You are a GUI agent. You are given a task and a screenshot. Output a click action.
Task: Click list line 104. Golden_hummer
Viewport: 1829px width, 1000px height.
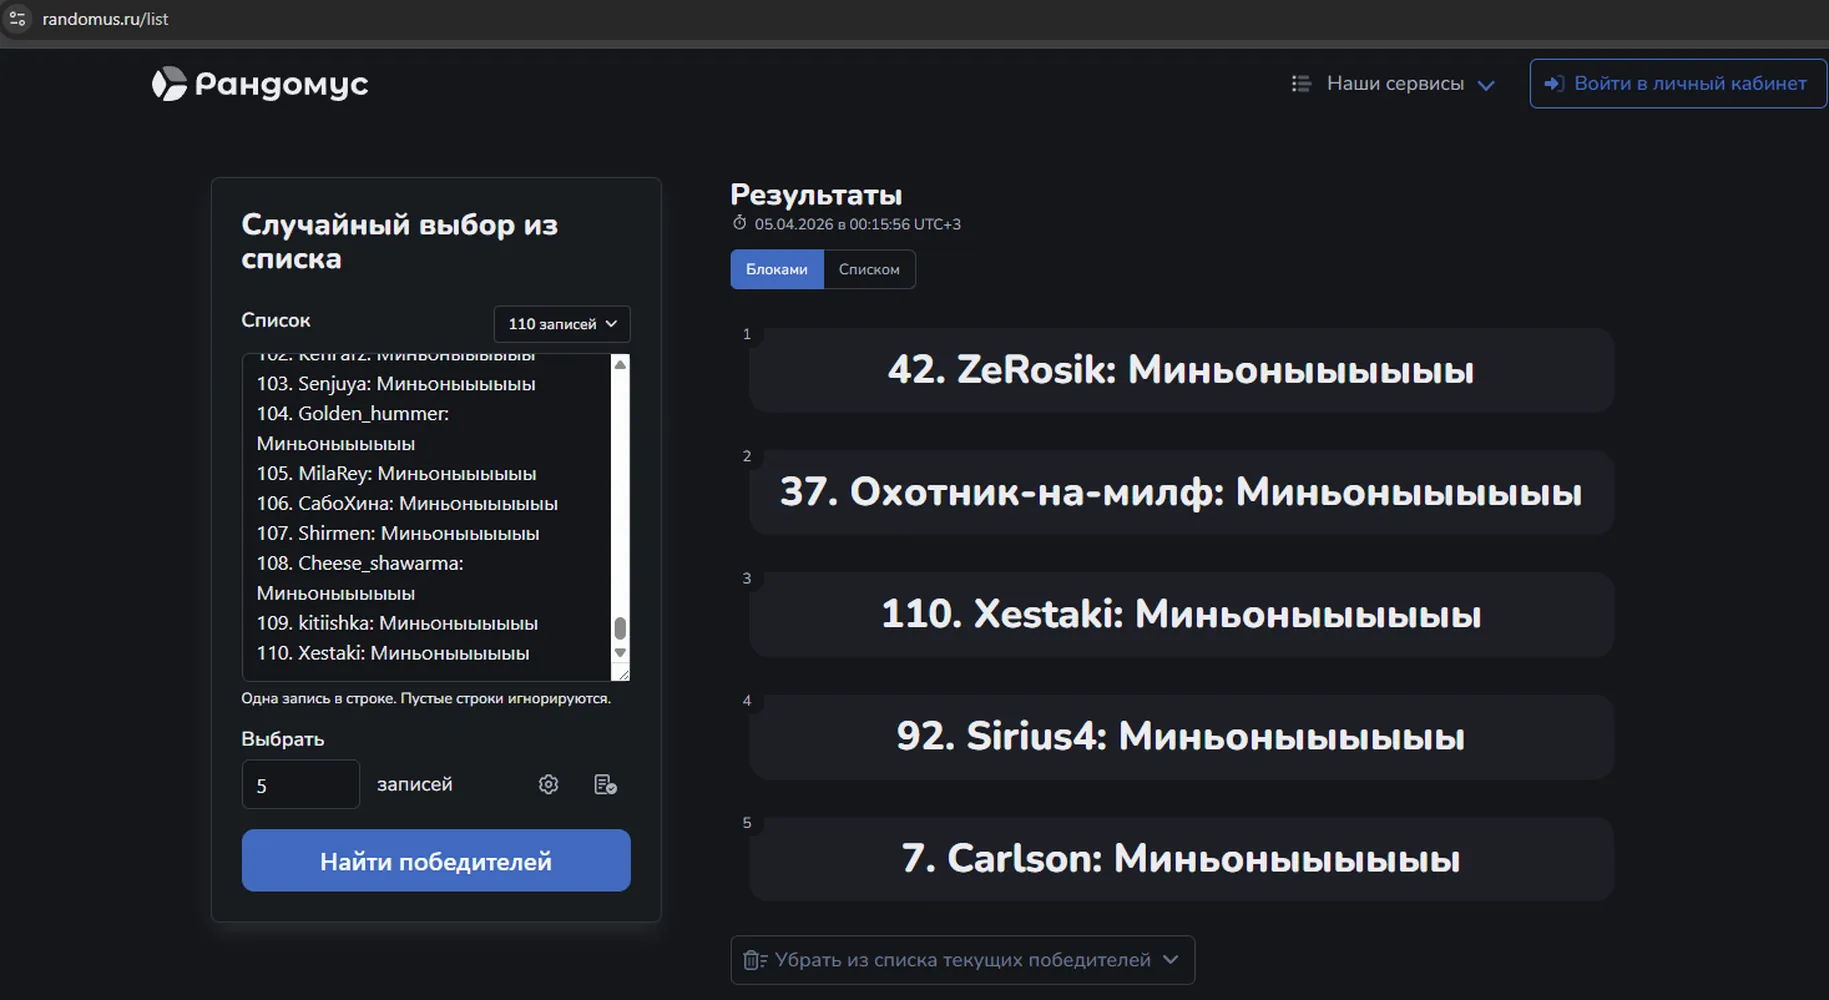pyautogui.click(x=352, y=428)
